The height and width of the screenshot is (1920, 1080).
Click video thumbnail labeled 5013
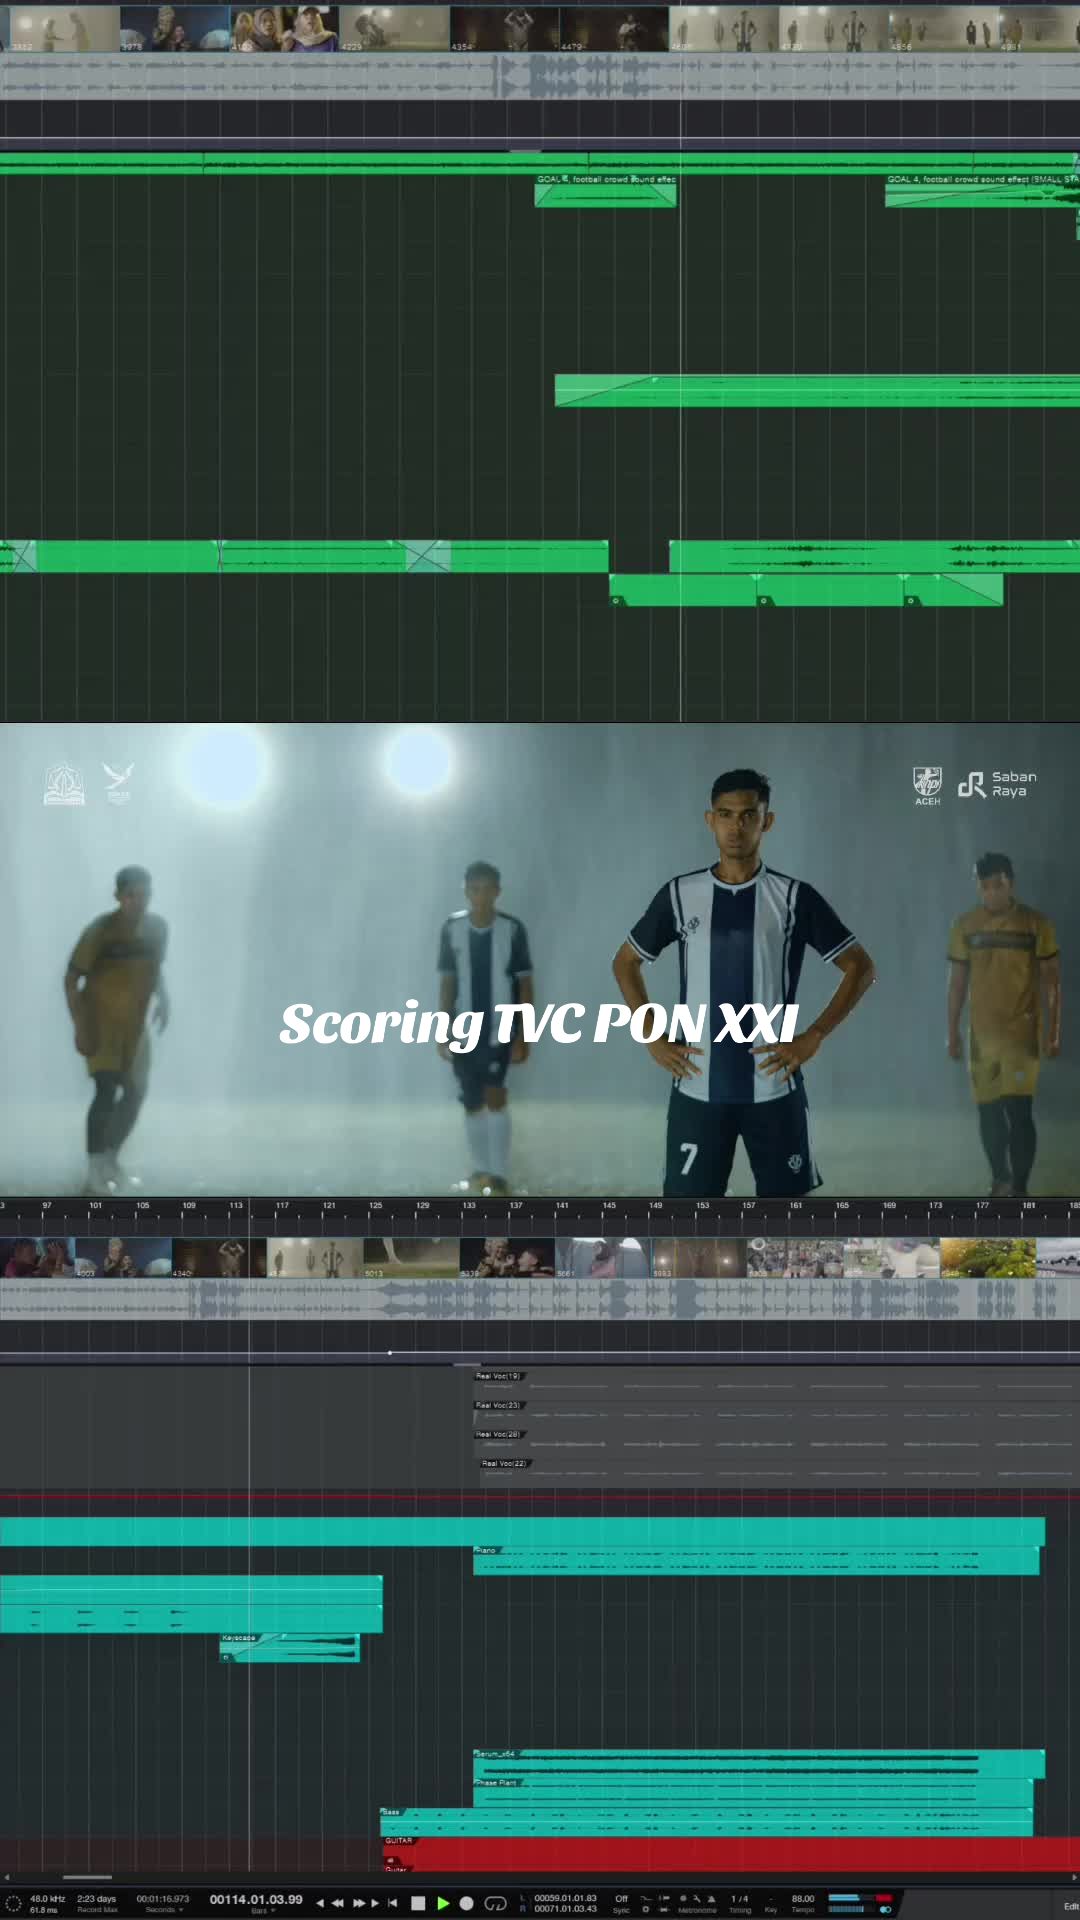[411, 1257]
